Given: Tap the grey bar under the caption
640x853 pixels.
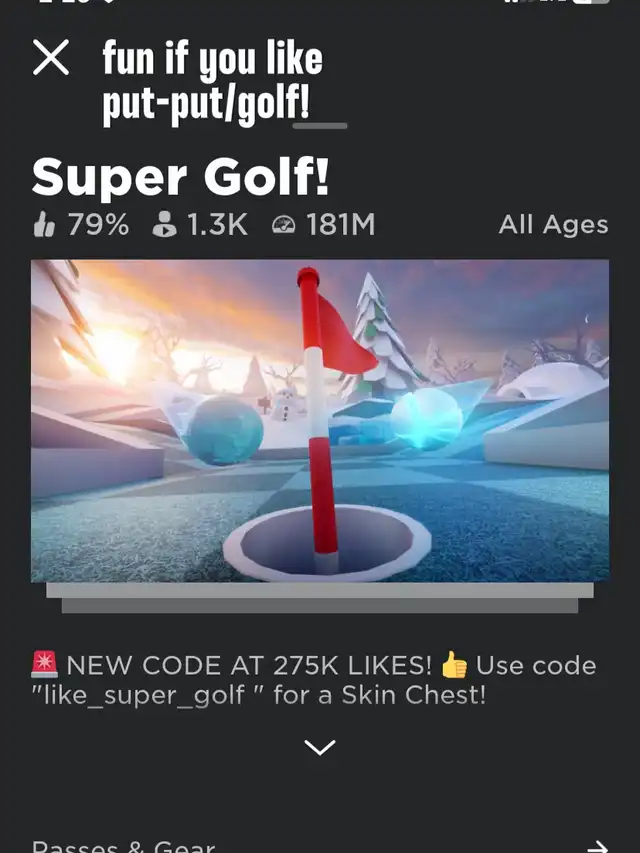Looking at the screenshot, I should coord(320,126).
